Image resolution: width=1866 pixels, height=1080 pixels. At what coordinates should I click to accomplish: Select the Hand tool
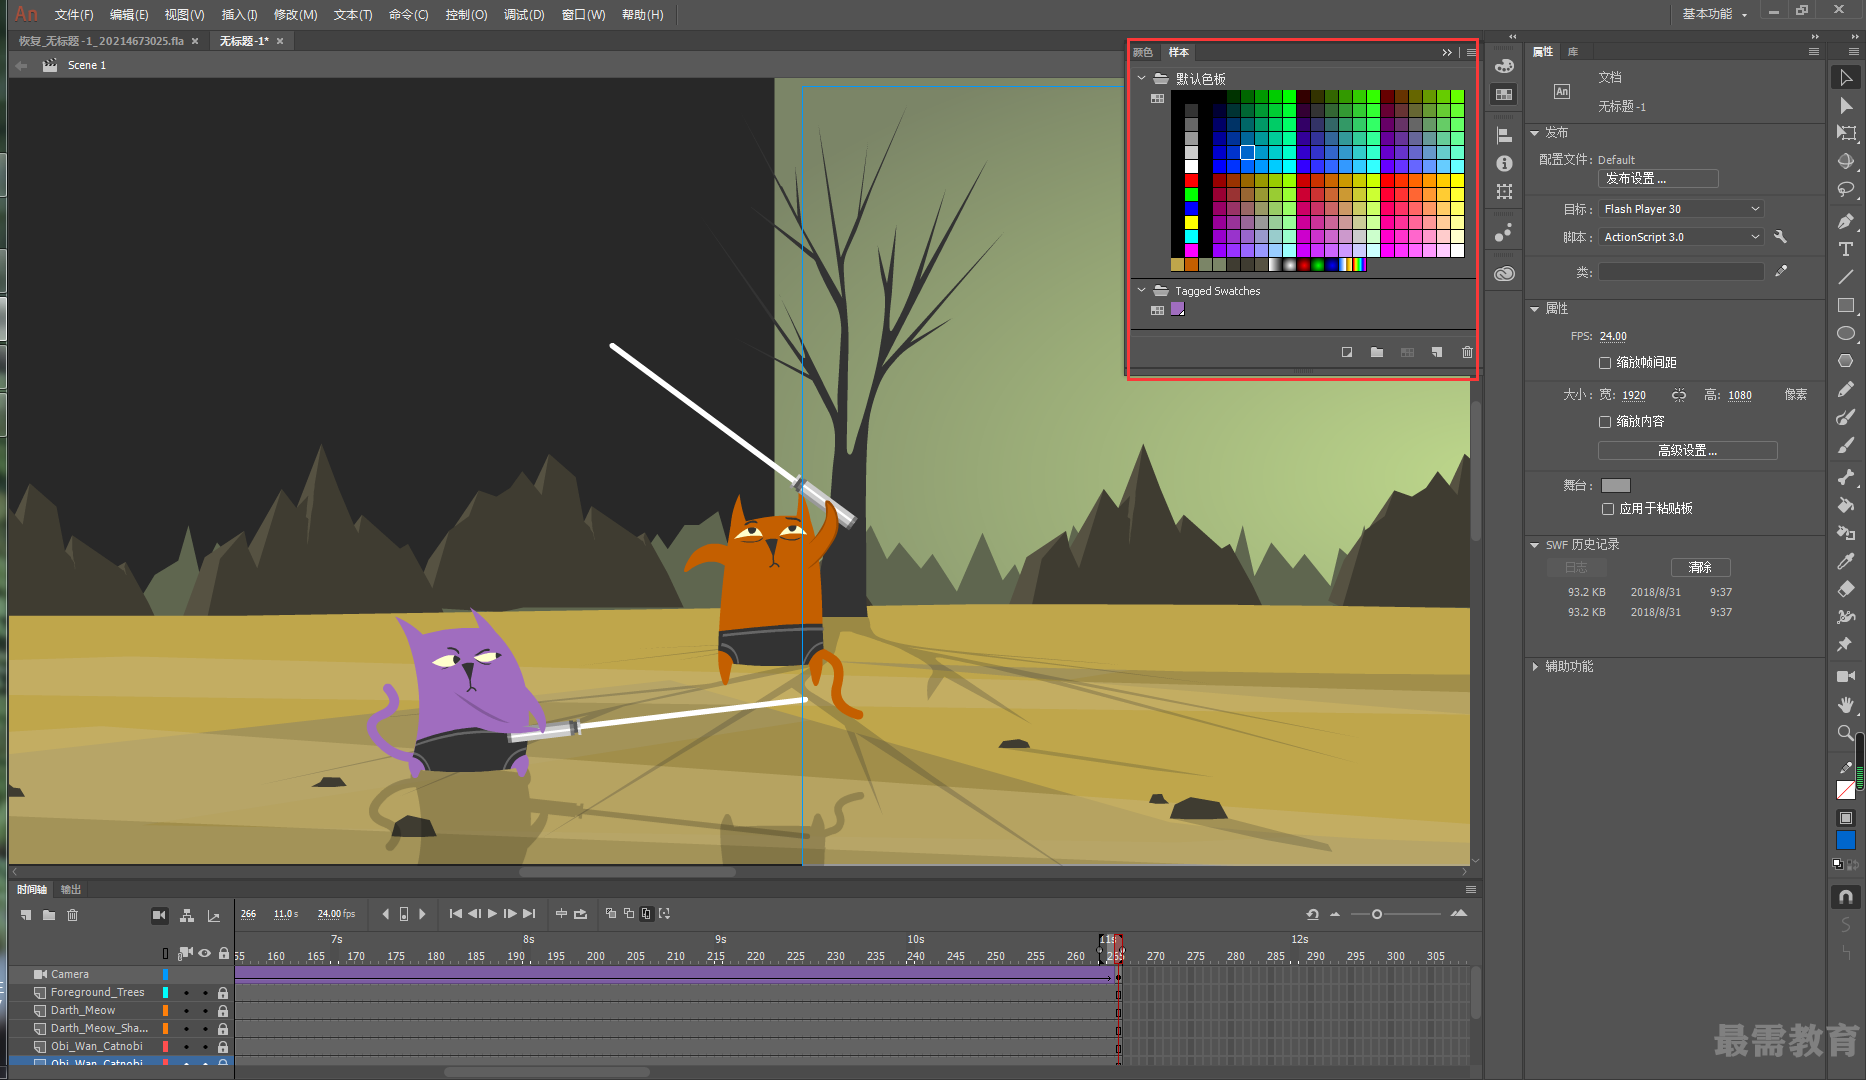coord(1846,705)
